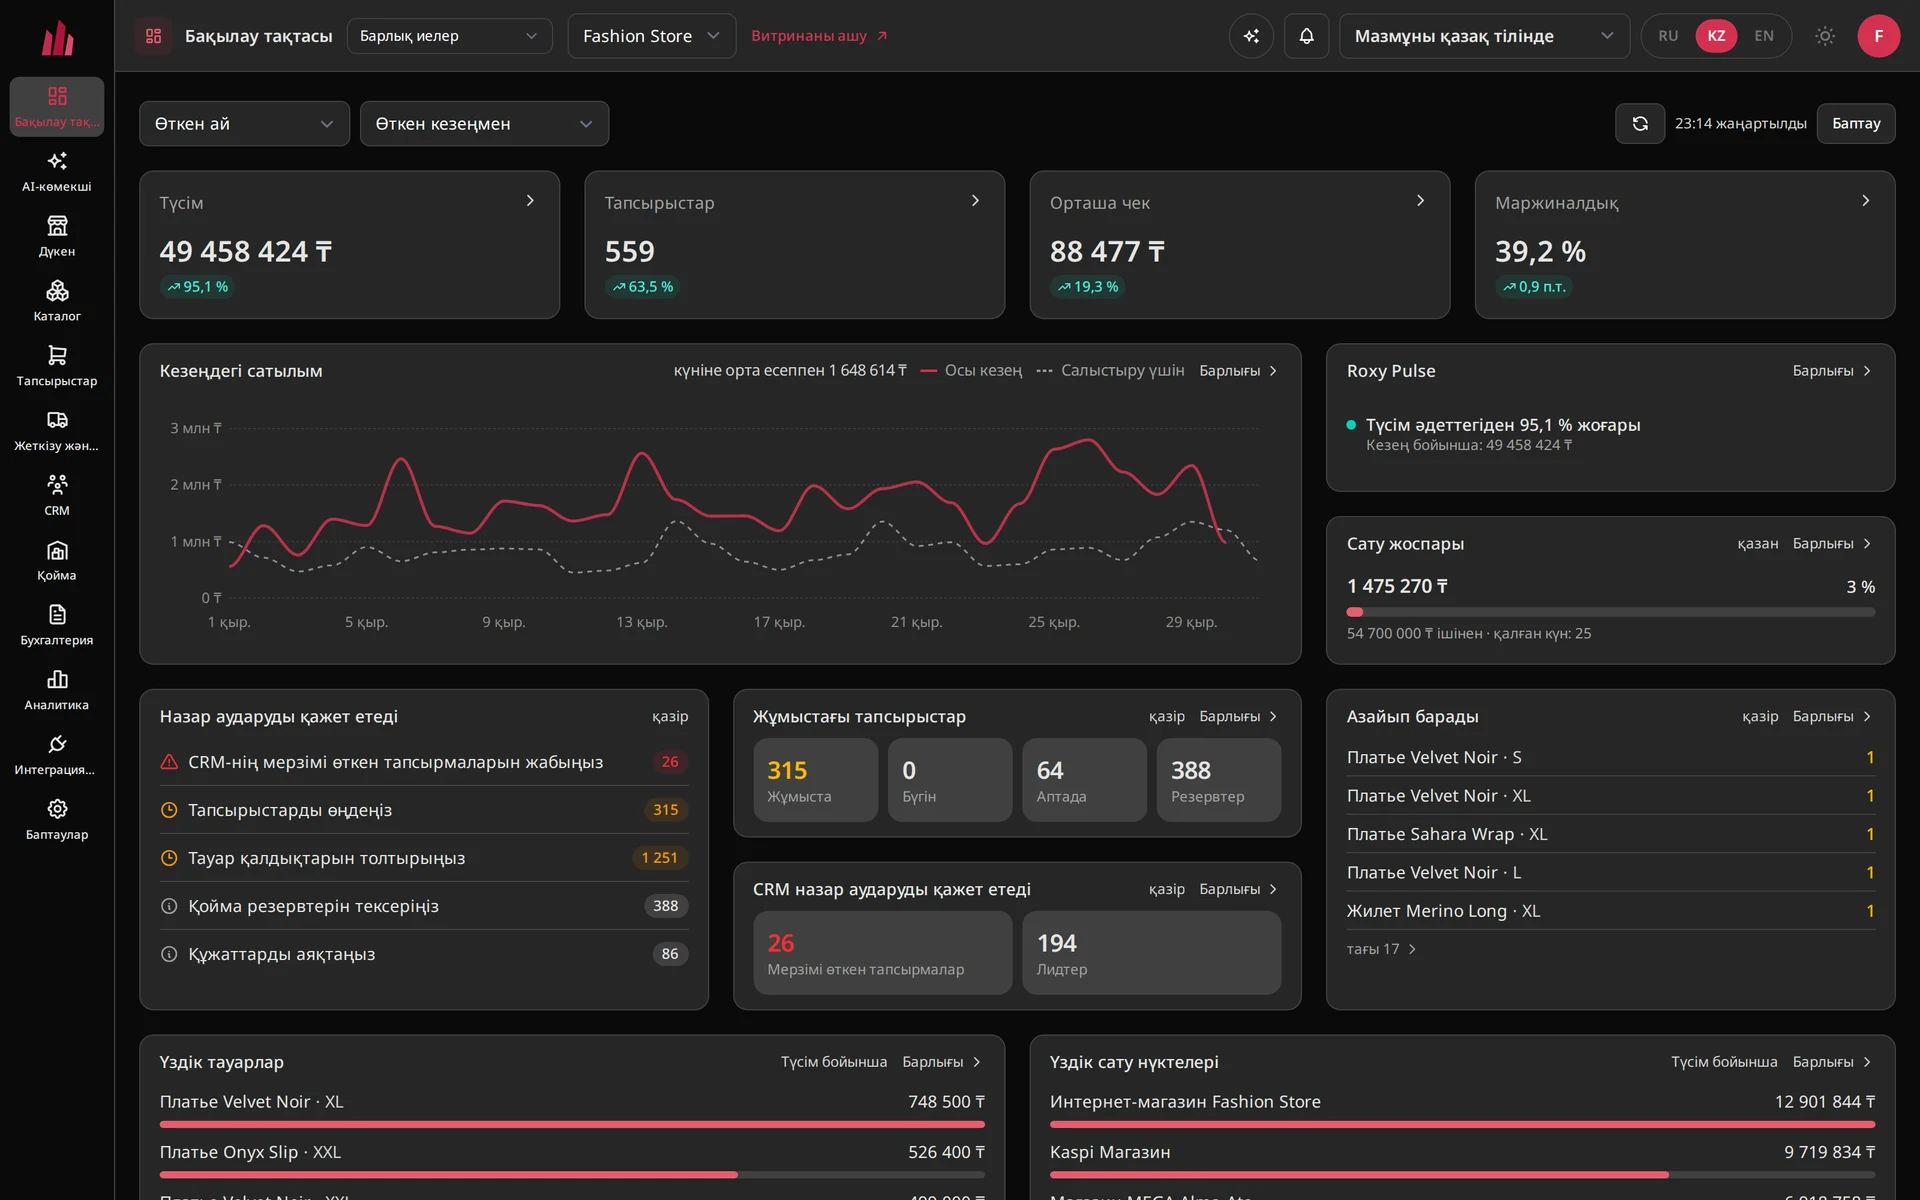
Task: Click Платье Velvet Noir XL revenue bar
Action: (x=572, y=1124)
